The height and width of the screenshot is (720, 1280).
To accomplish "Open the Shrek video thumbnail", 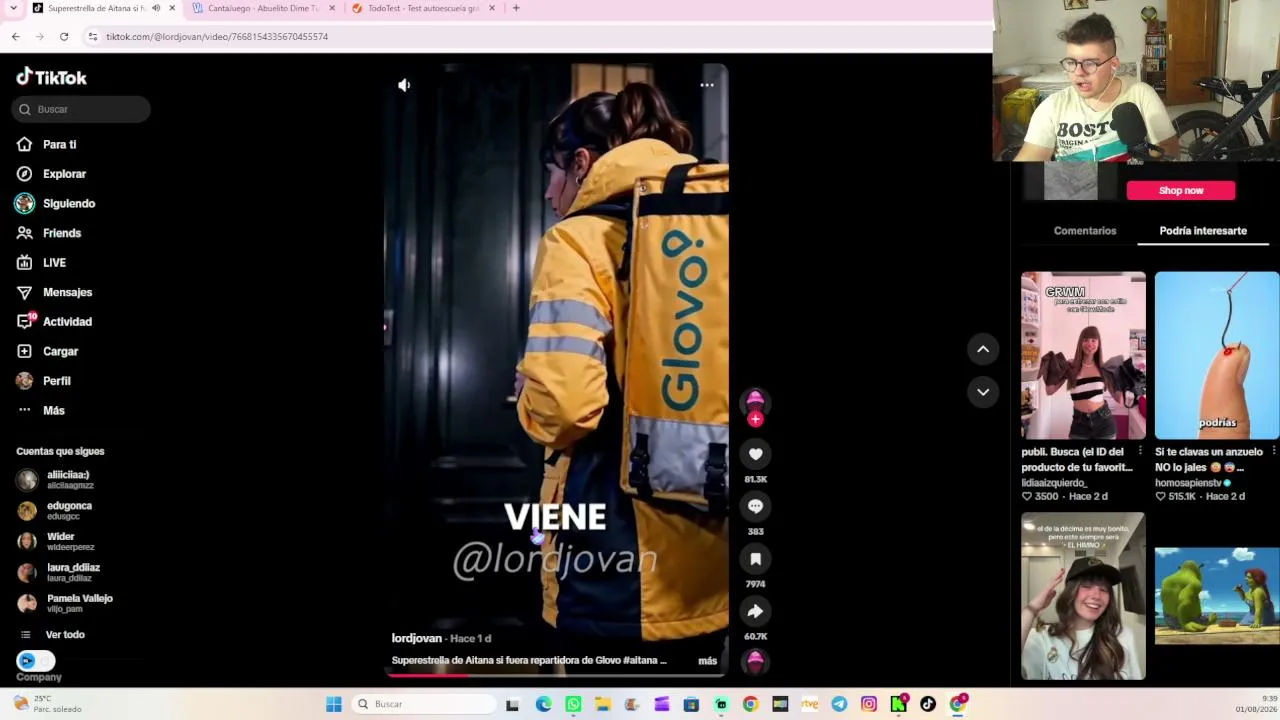I will pyautogui.click(x=1217, y=596).
